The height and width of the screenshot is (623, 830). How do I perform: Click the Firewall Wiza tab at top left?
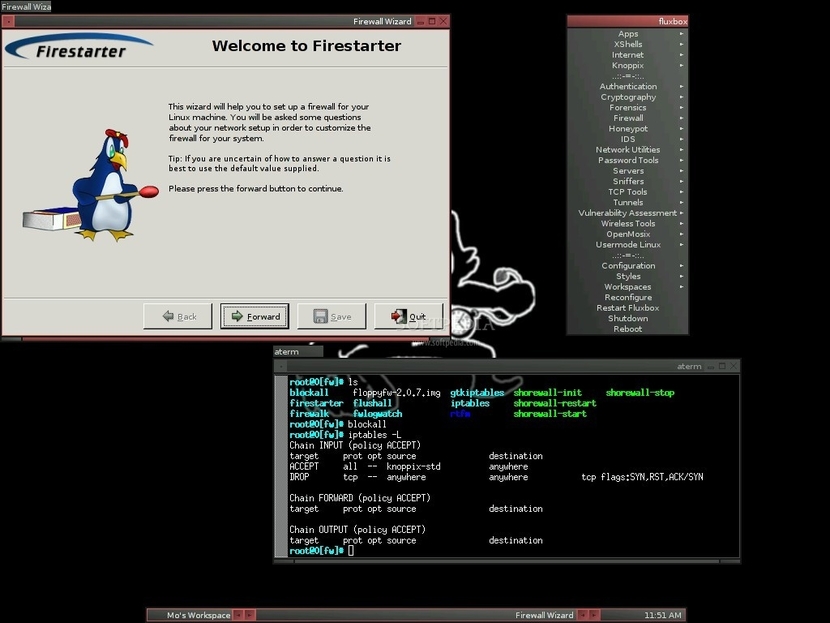(x=26, y=6)
